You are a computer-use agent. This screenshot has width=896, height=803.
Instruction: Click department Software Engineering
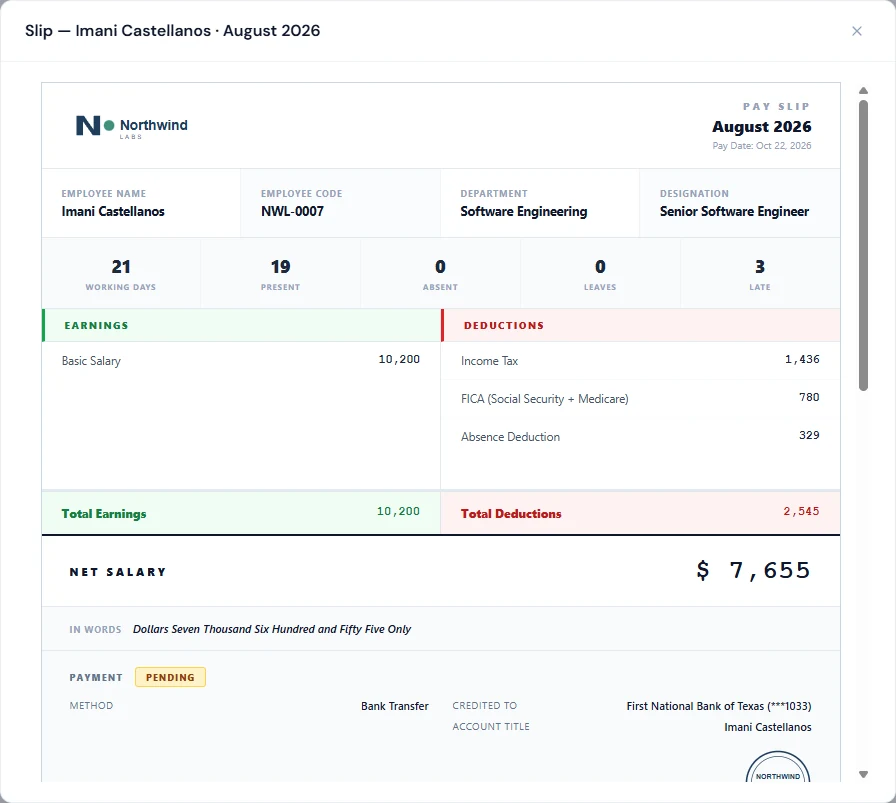(x=524, y=211)
